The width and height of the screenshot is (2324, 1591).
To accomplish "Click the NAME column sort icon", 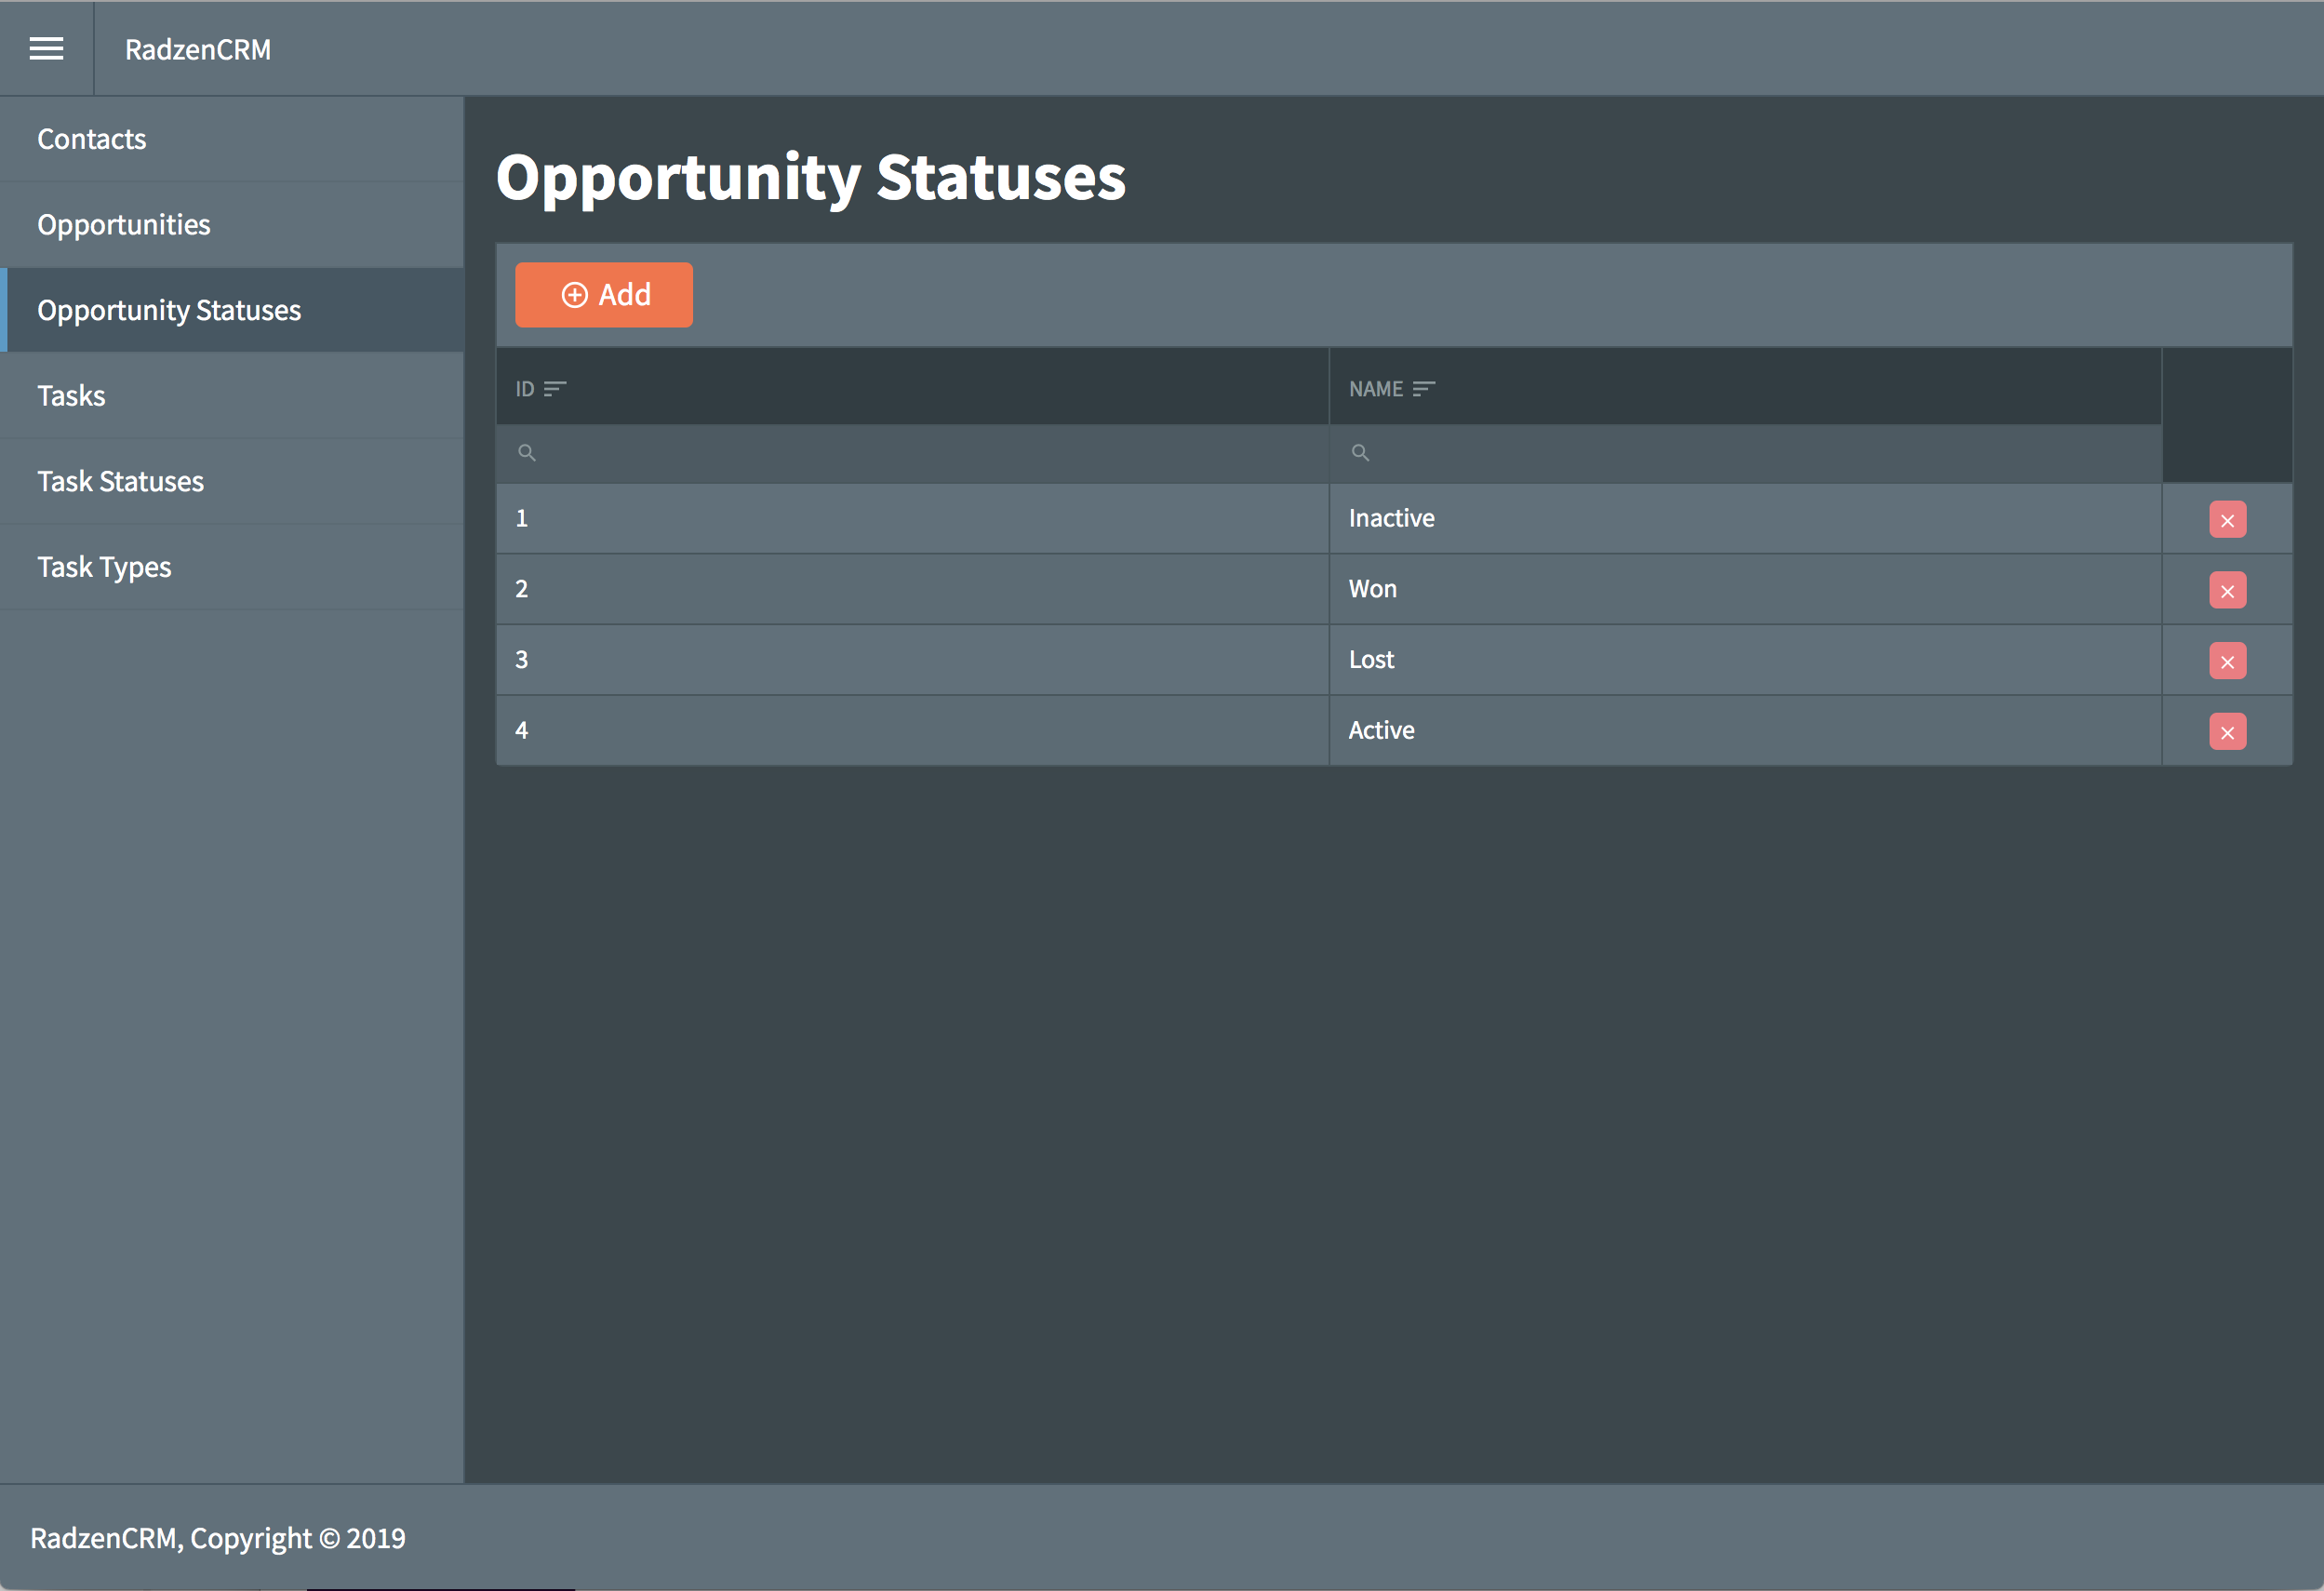I will (x=1424, y=389).
